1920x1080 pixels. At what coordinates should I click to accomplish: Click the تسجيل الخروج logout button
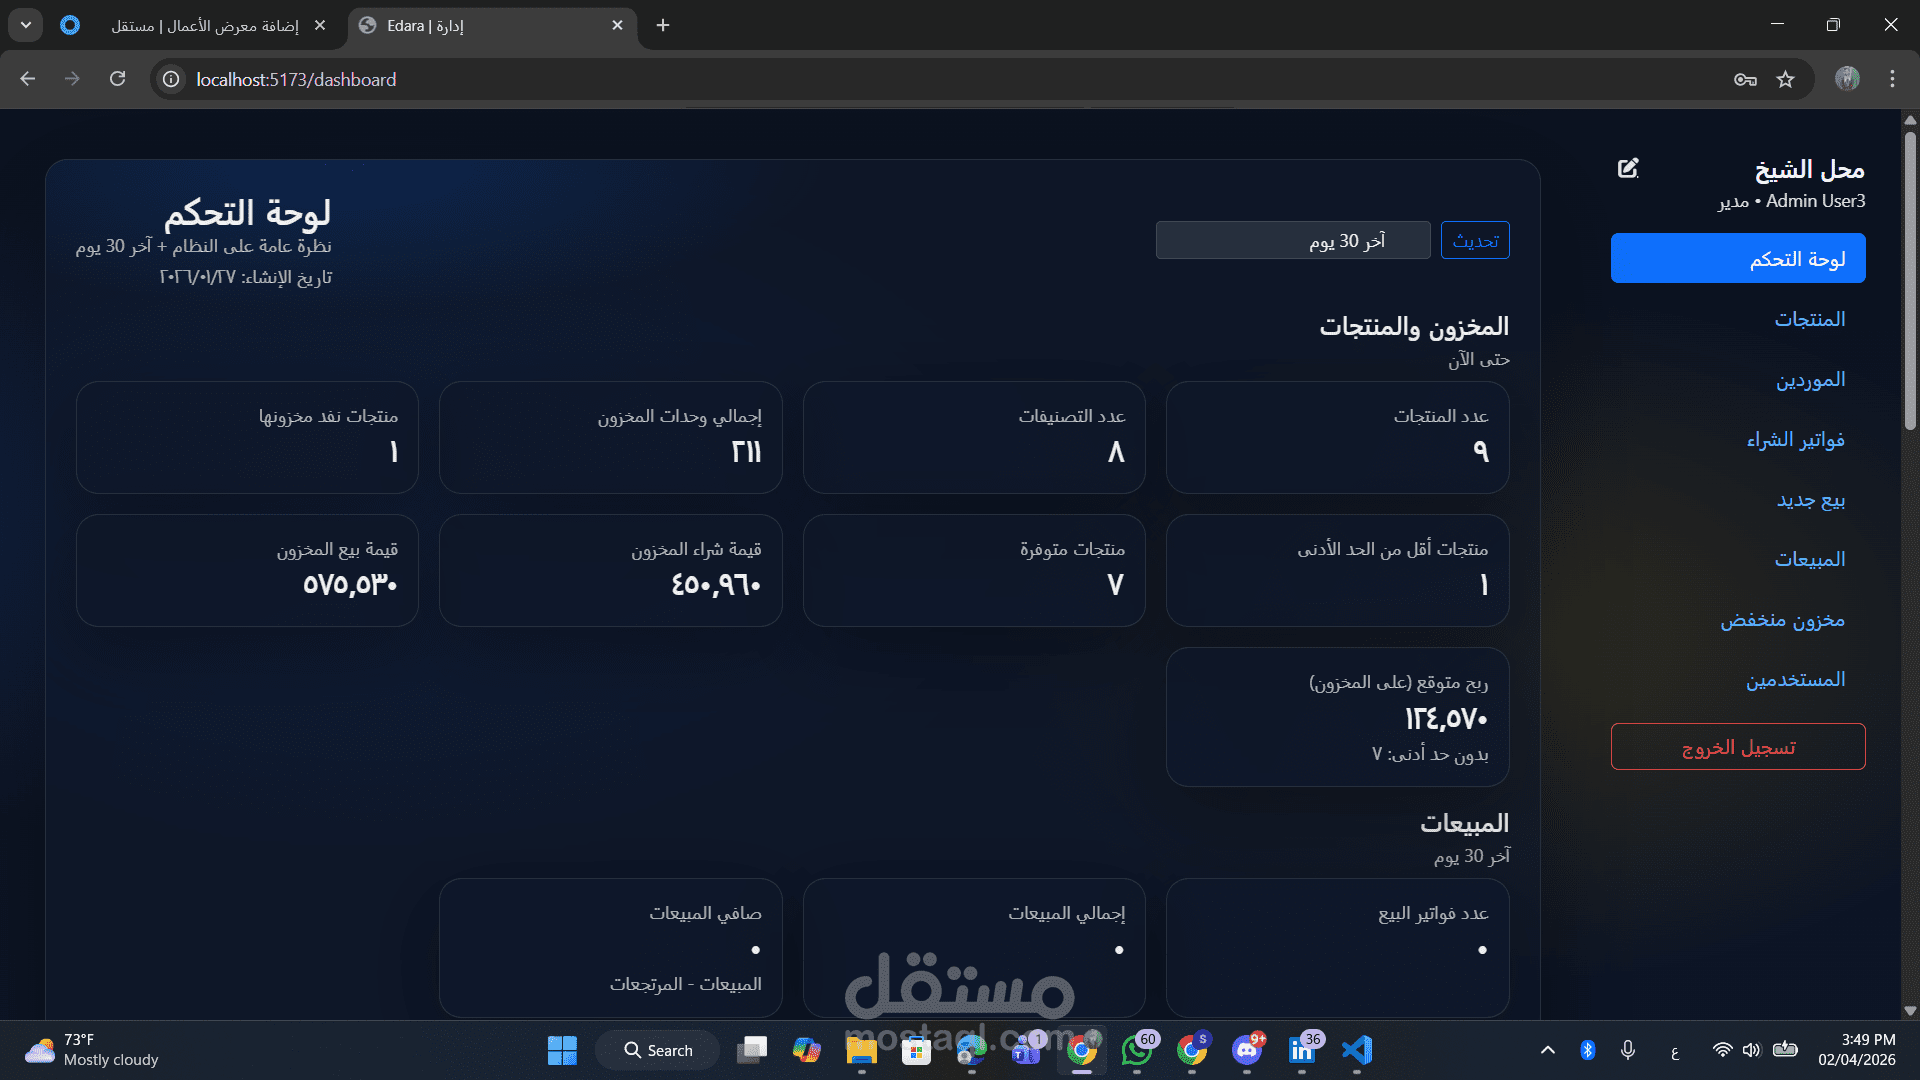1737,747
